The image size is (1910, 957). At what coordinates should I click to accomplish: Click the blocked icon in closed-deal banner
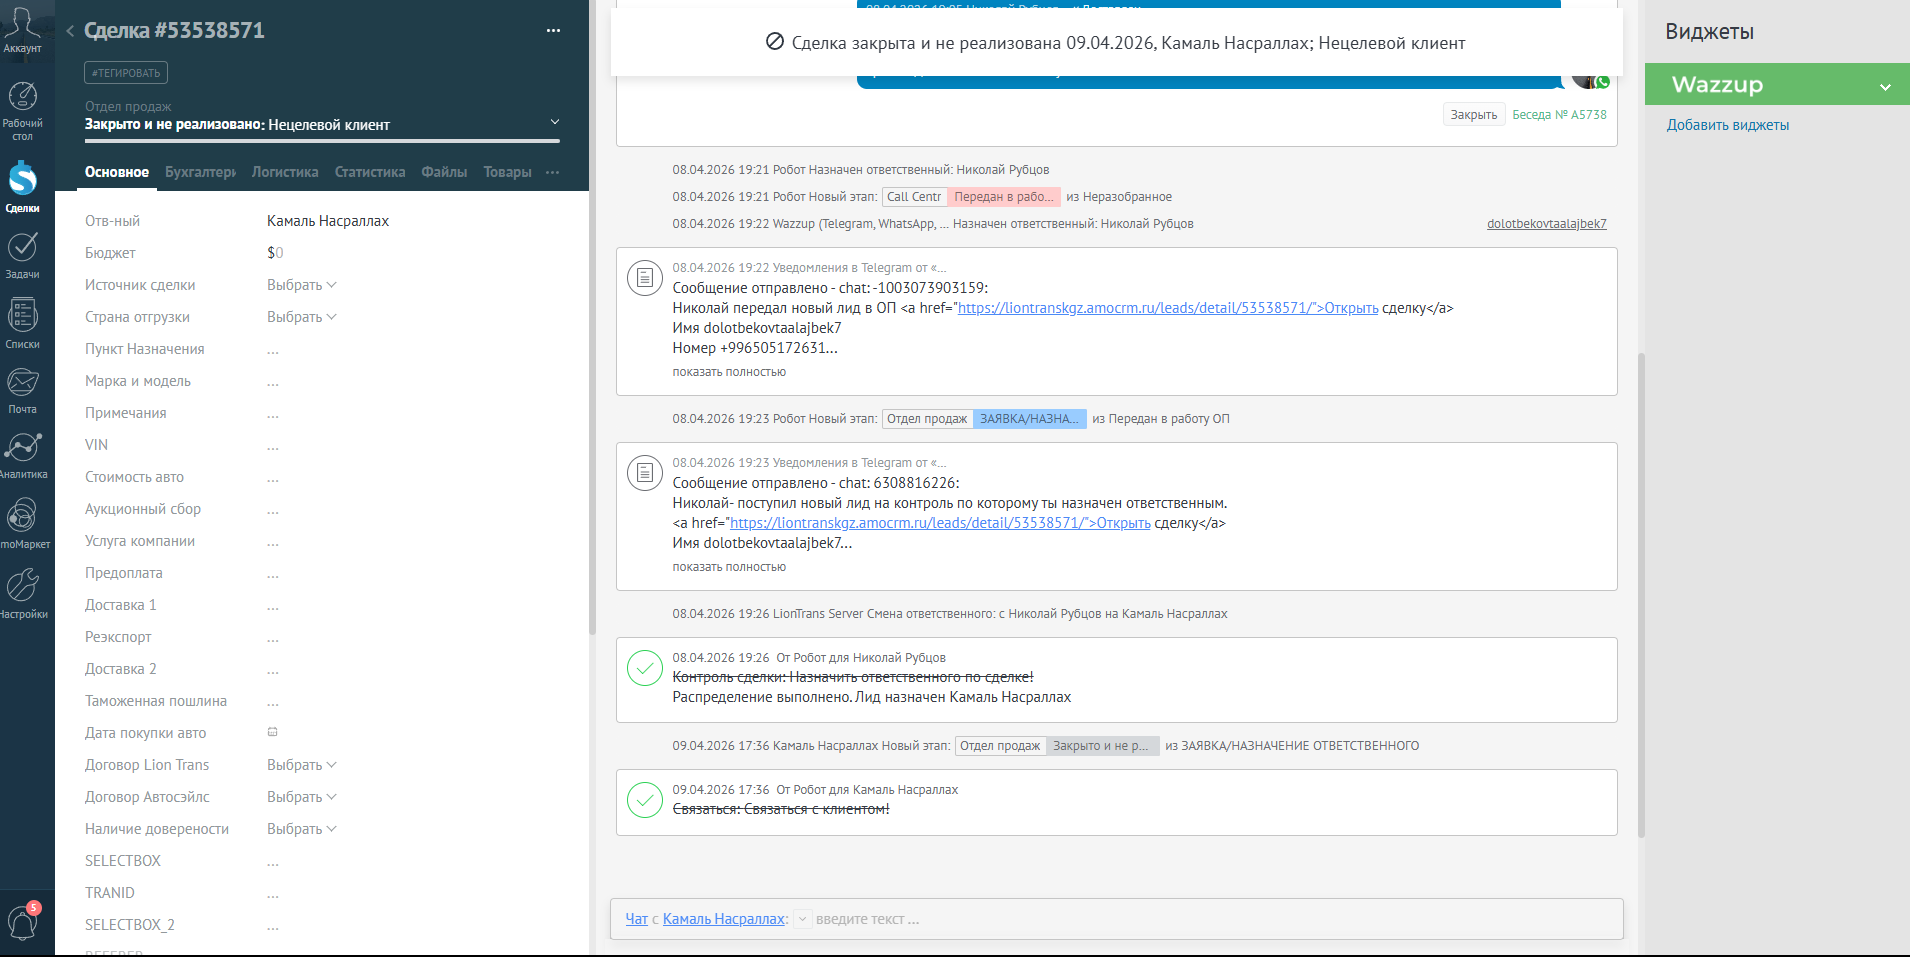pos(774,42)
